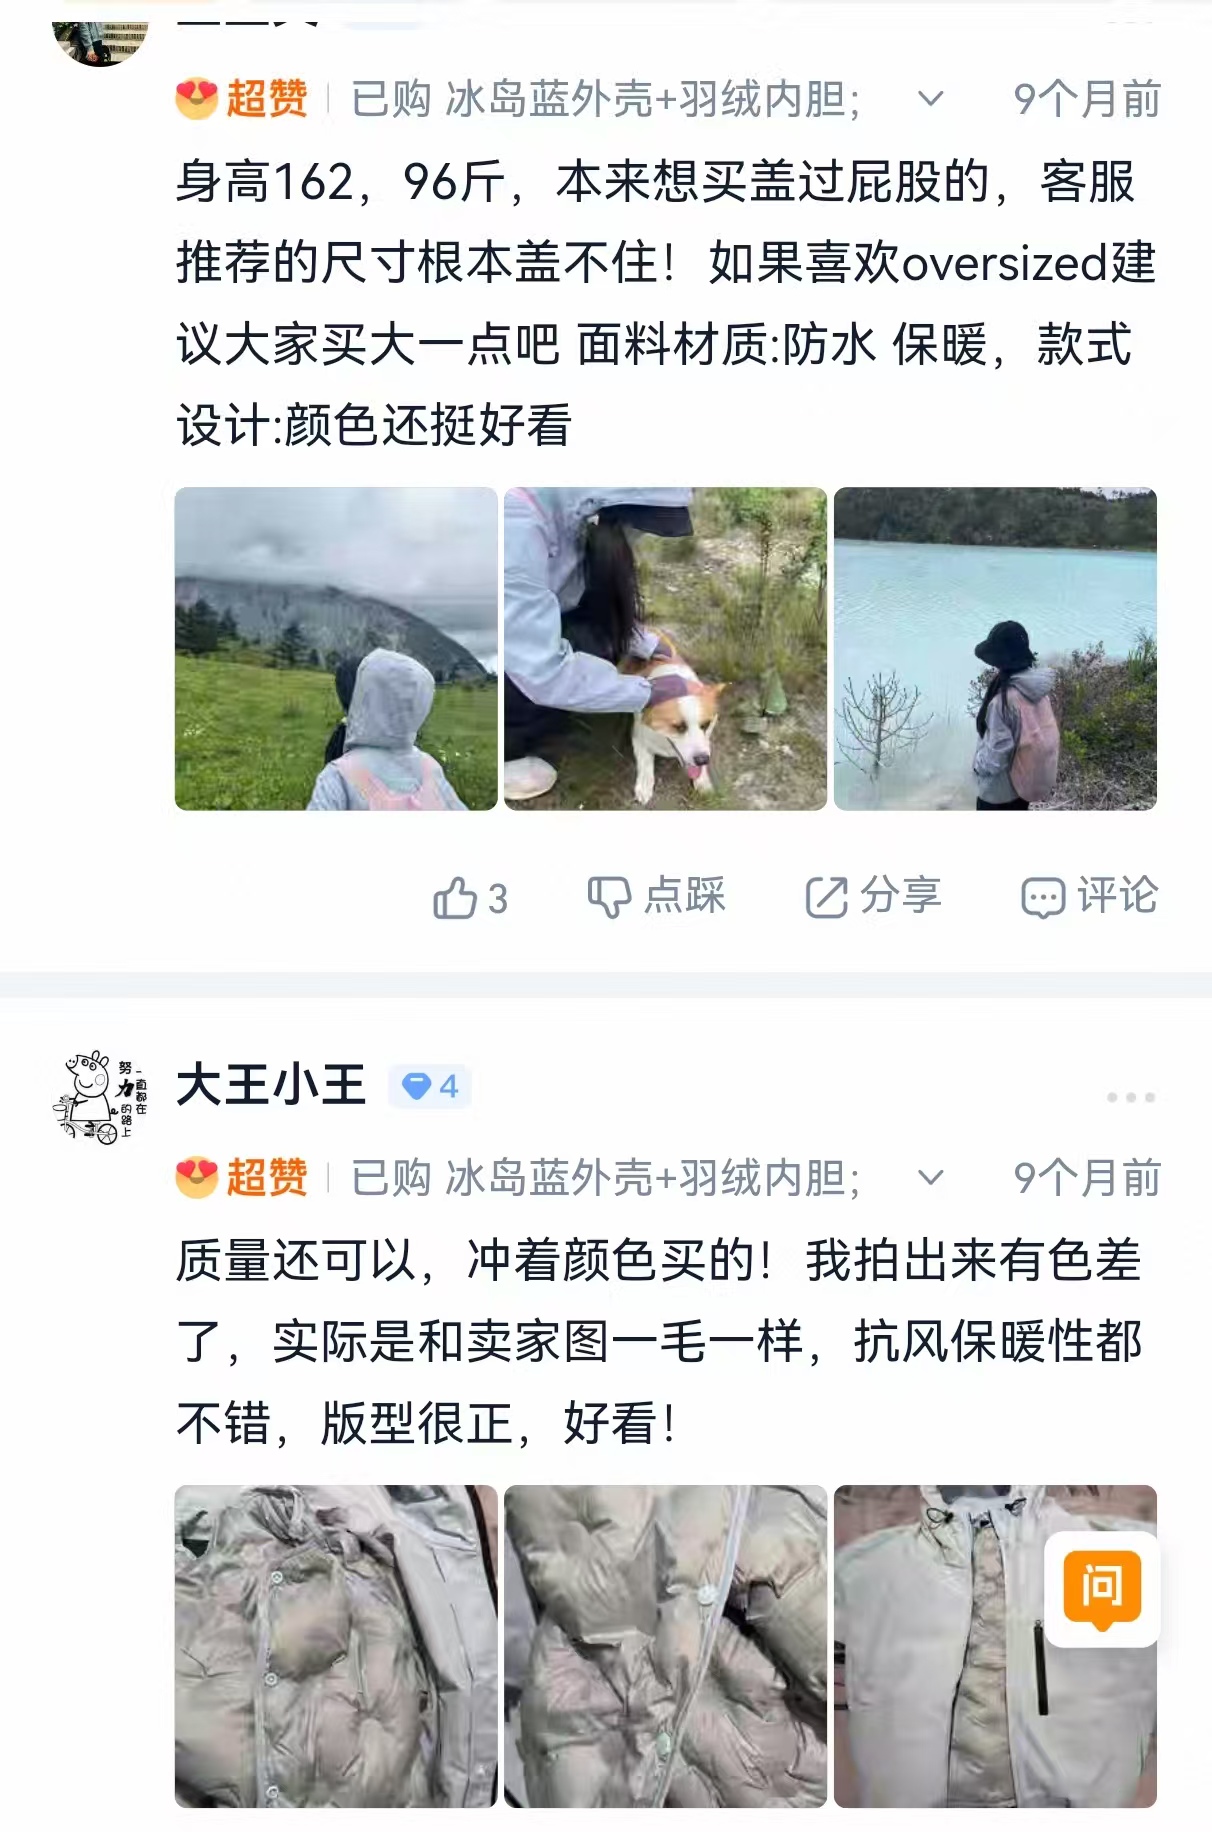Open the photo with the corgi dog
The height and width of the screenshot is (1832, 1212).
coord(665,649)
